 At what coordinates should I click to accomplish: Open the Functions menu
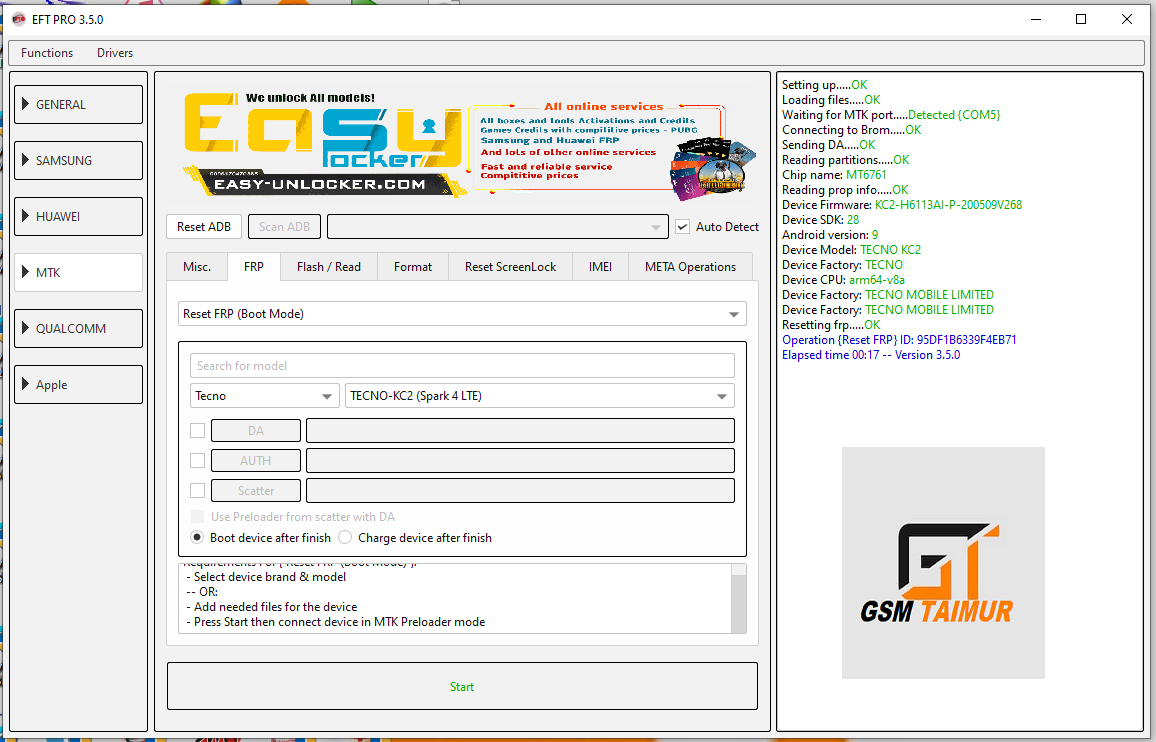[x=47, y=53]
